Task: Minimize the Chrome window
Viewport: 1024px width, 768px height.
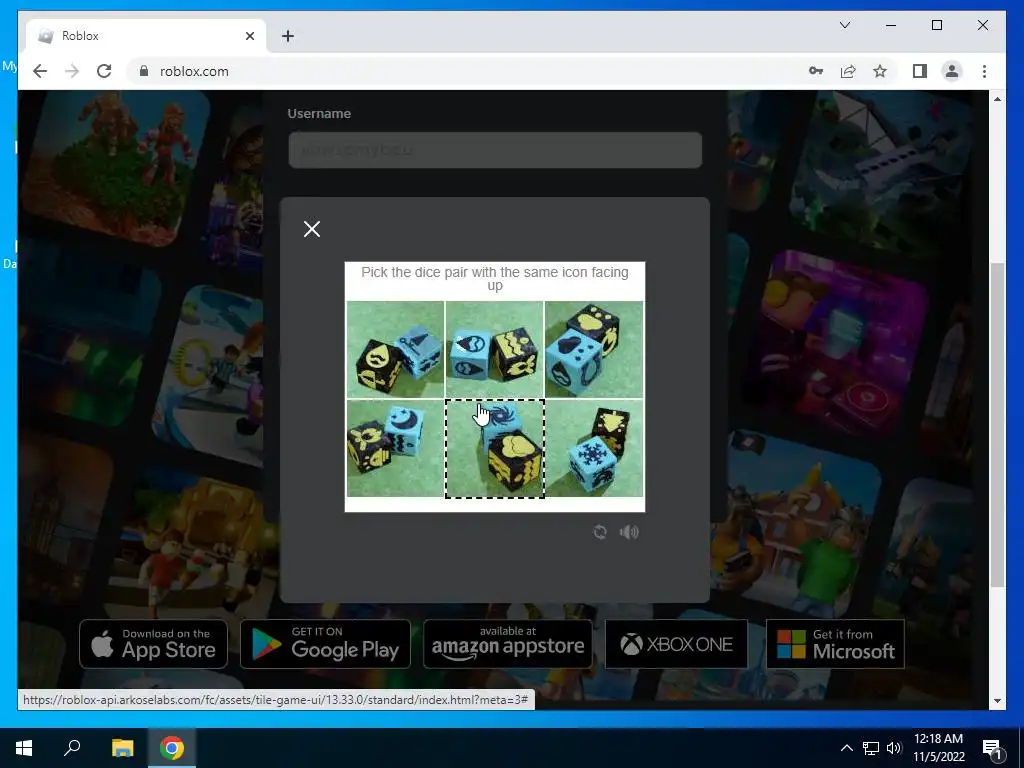Action: click(x=891, y=25)
